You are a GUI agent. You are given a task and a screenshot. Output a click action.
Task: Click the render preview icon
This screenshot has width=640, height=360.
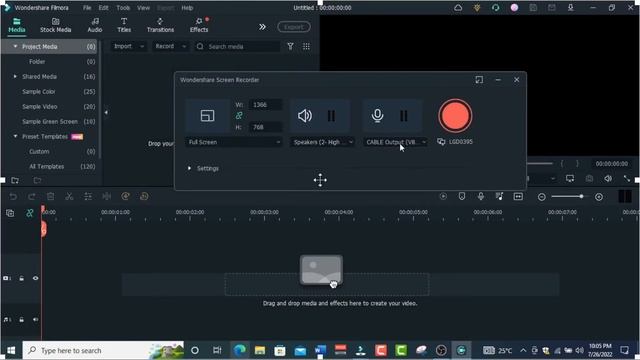tap(443, 196)
